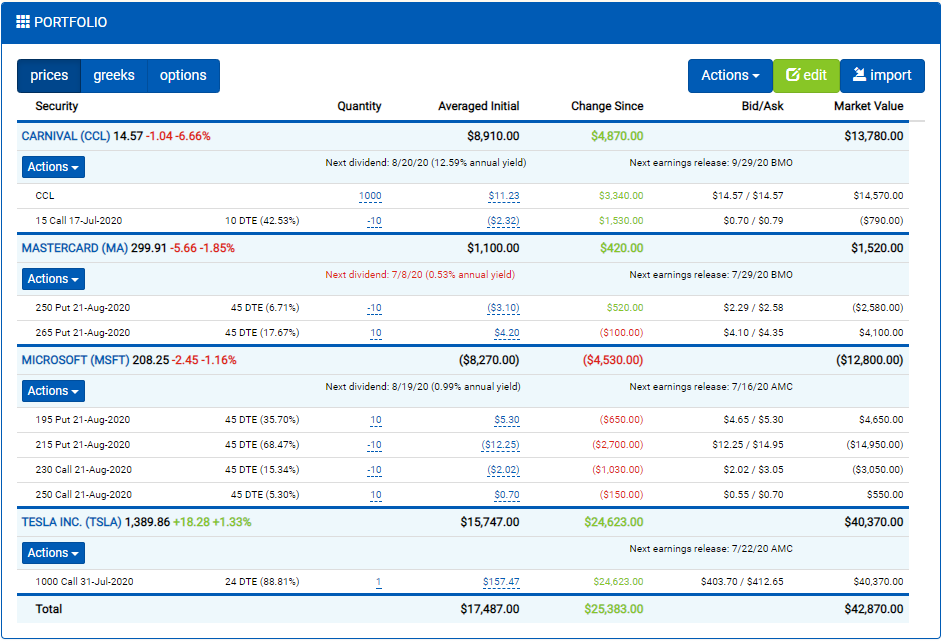This screenshot has height=641, width=942.
Task: Edit quantity of 195 Put 21-Aug-2020
Action: [x=376, y=420]
